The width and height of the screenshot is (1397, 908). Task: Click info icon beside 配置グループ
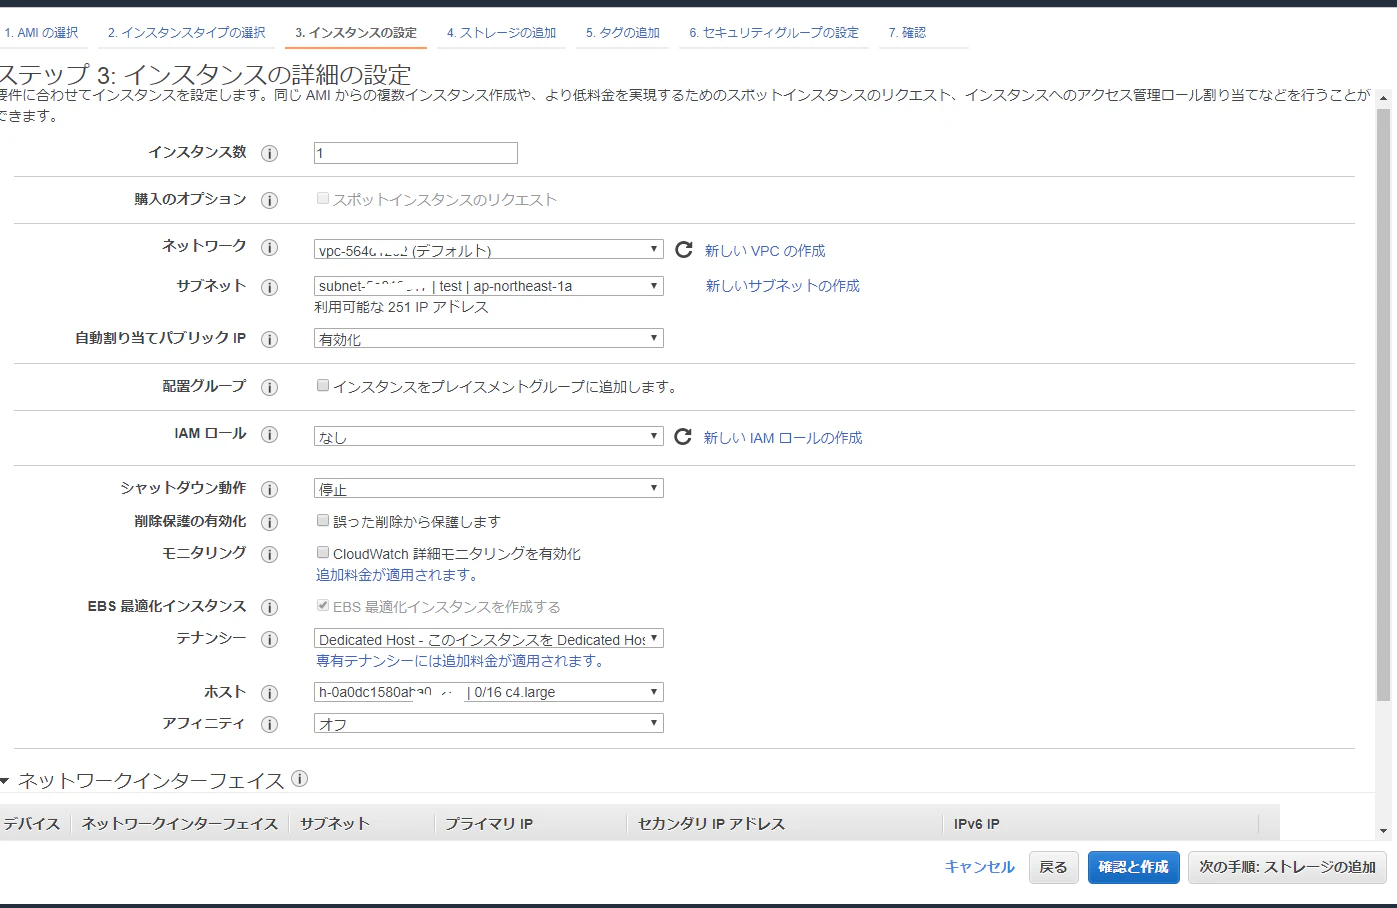pos(269,387)
